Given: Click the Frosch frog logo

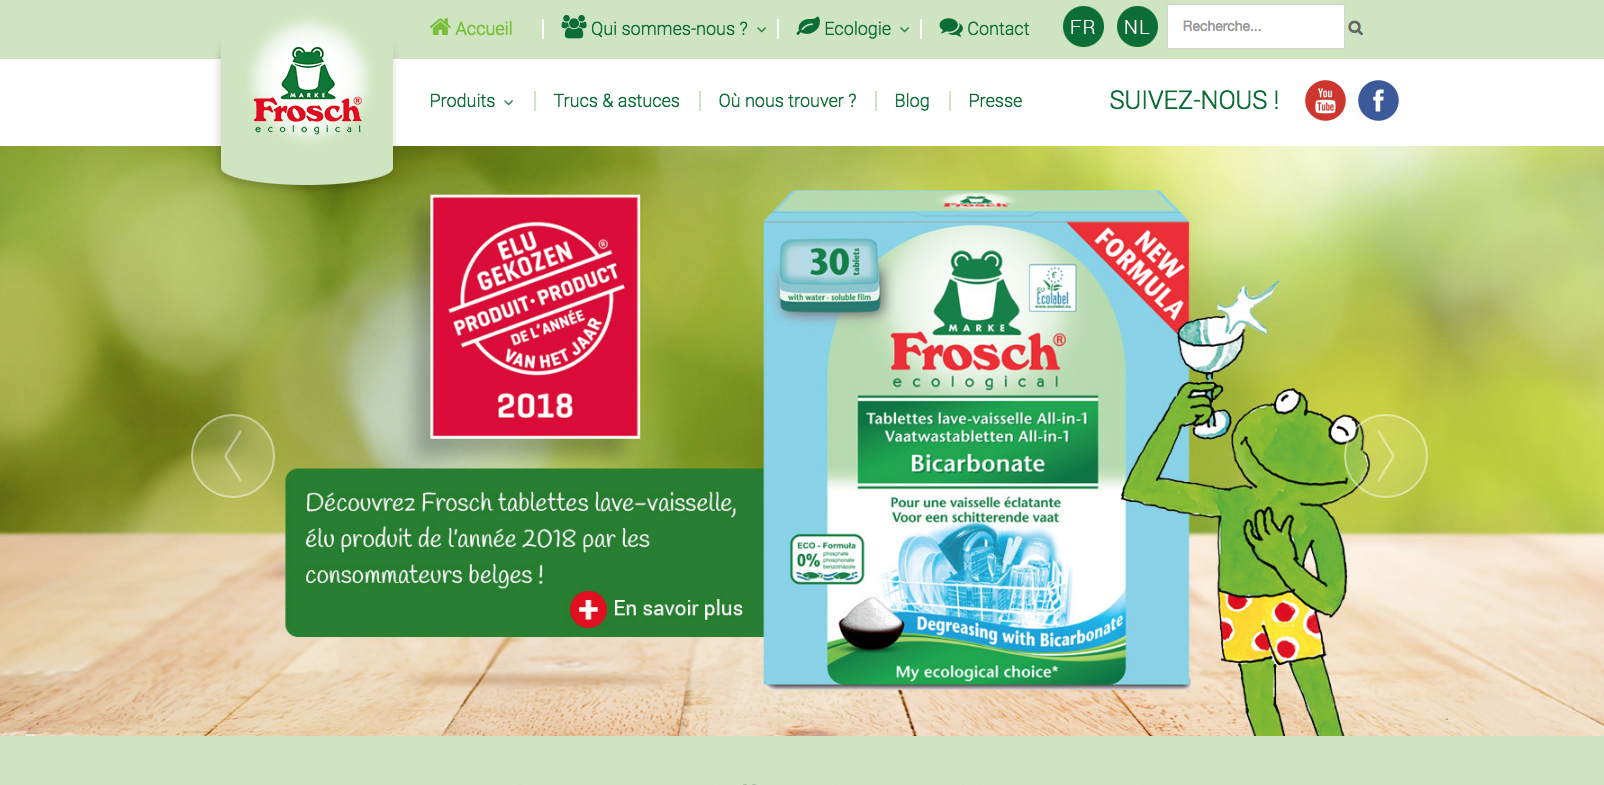Looking at the screenshot, I should (307, 90).
